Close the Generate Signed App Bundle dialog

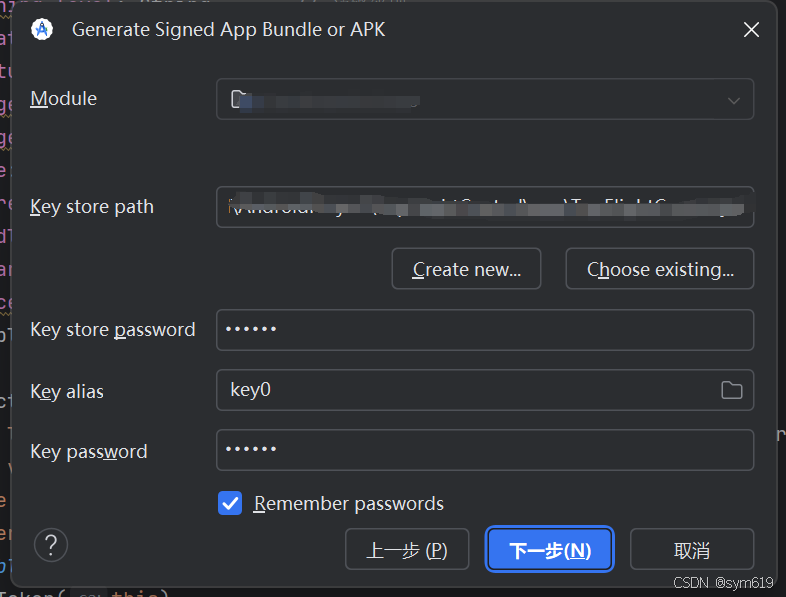pyautogui.click(x=751, y=30)
